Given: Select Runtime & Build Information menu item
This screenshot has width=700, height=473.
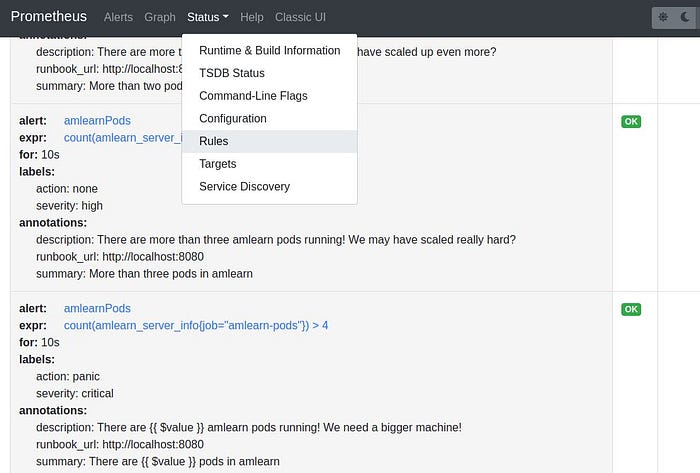Looking at the screenshot, I should coord(270,50).
